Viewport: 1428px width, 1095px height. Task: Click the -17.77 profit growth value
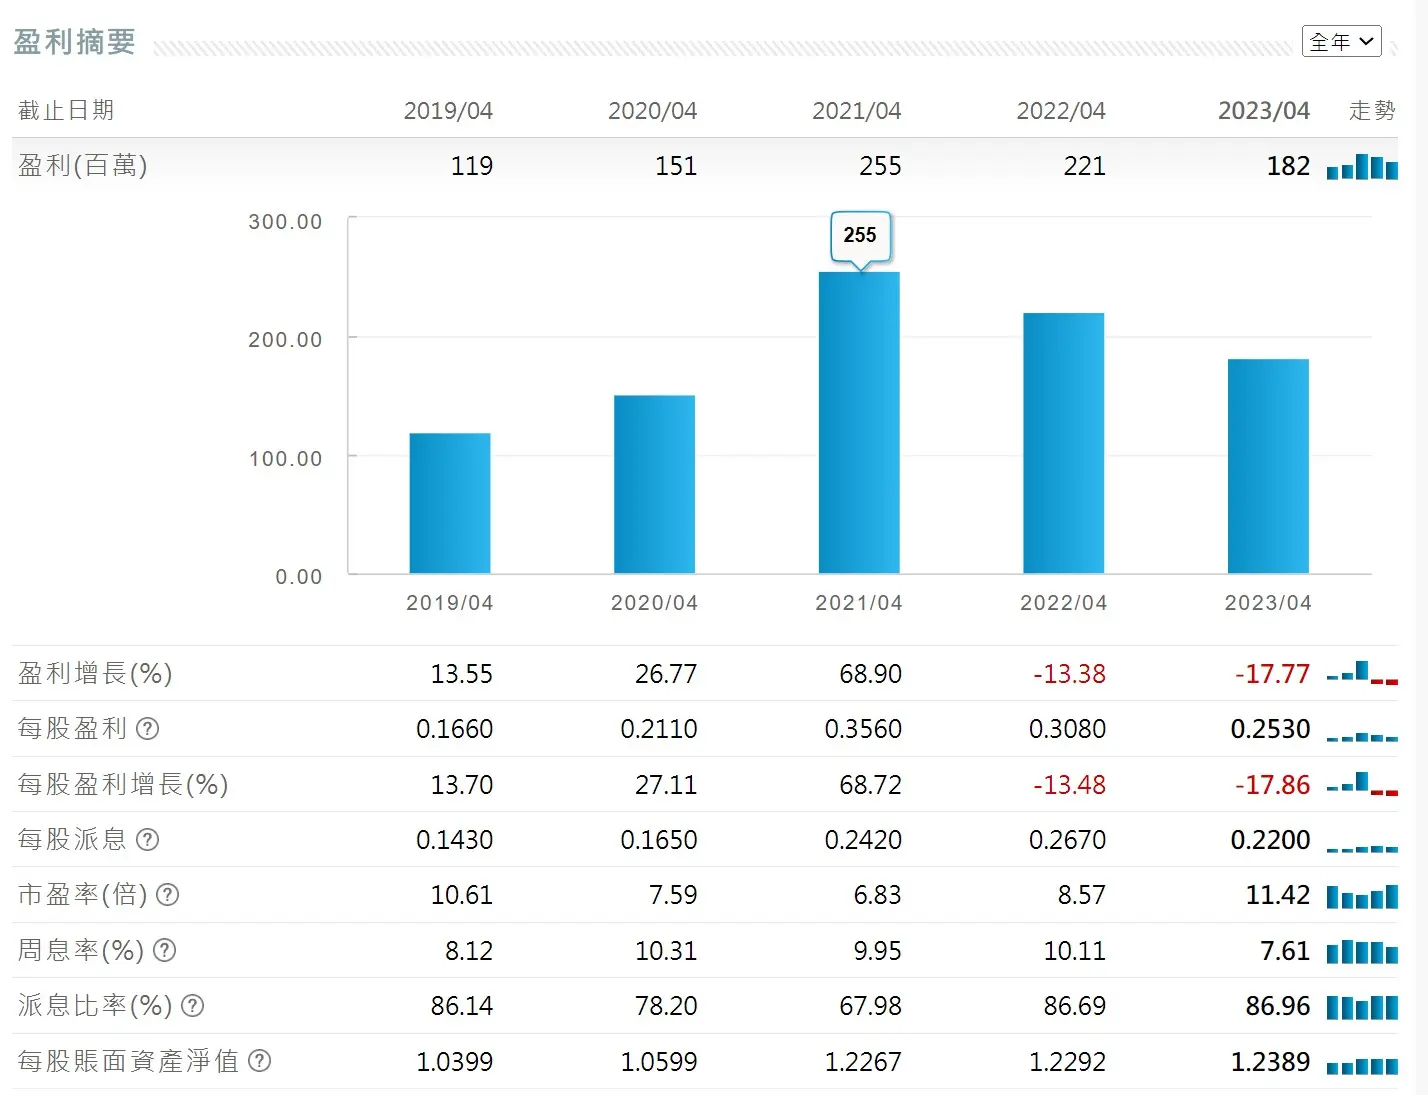pos(1272,674)
